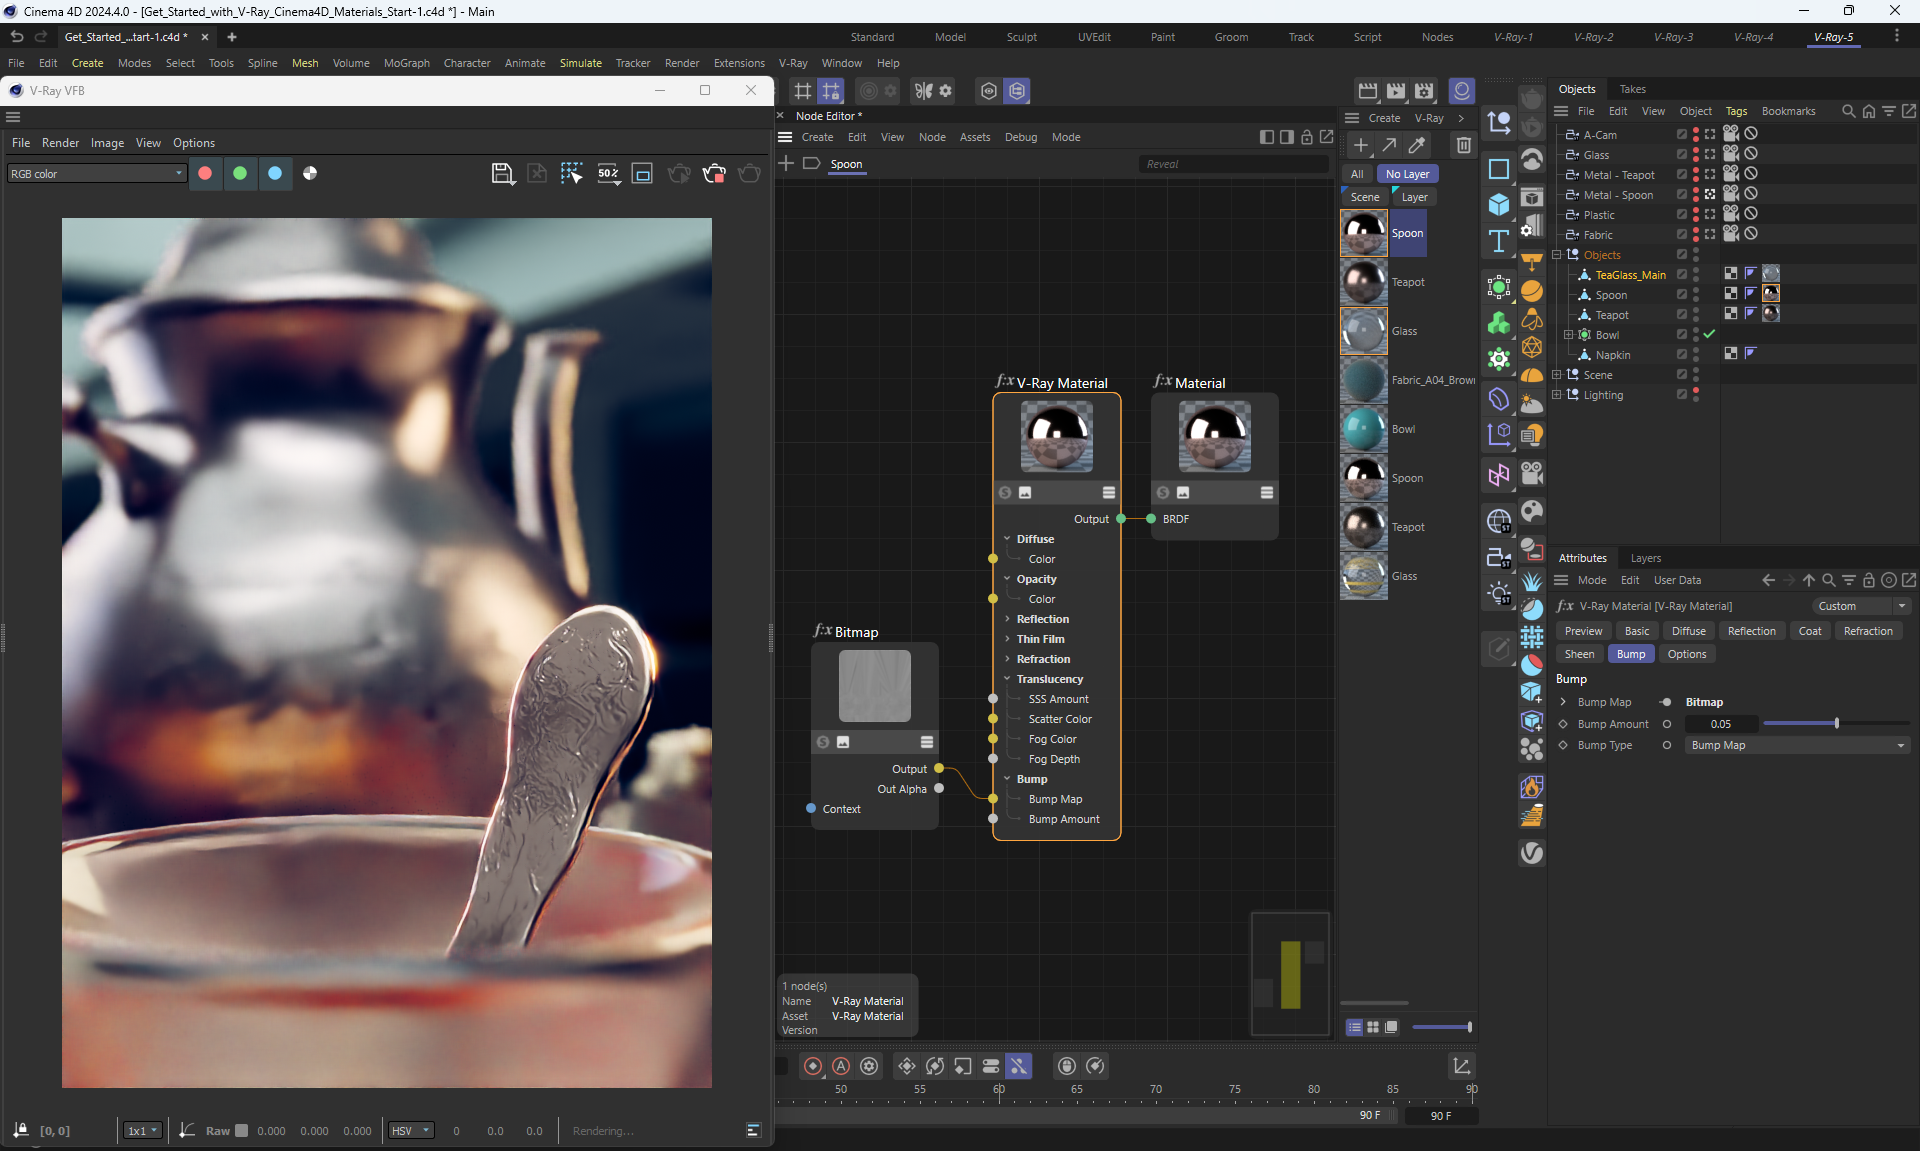Viewport: 1920px width, 1151px height.
Task: Toggle the red channel in the VFB
Action: point(205,173)
